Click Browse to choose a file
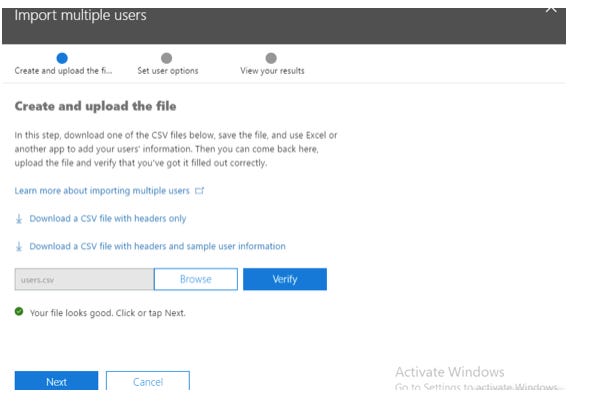The height and width of the screenshot is (406, 596). 196,279
